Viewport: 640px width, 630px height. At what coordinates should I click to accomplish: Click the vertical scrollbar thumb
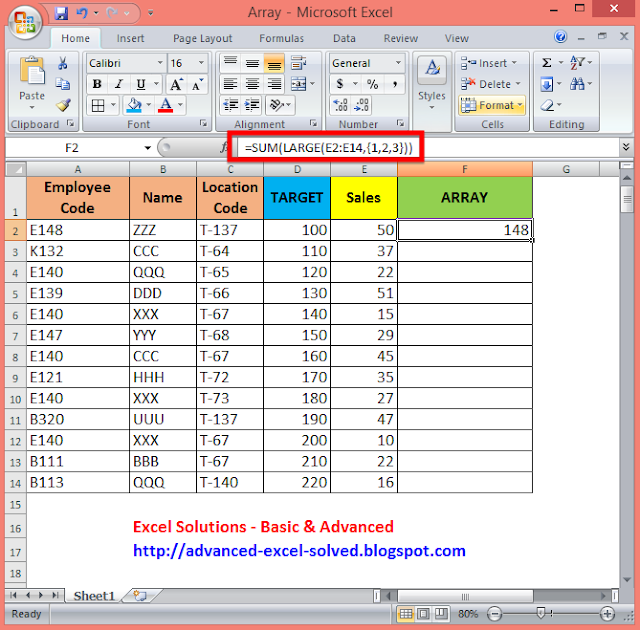tap(627, 198)
